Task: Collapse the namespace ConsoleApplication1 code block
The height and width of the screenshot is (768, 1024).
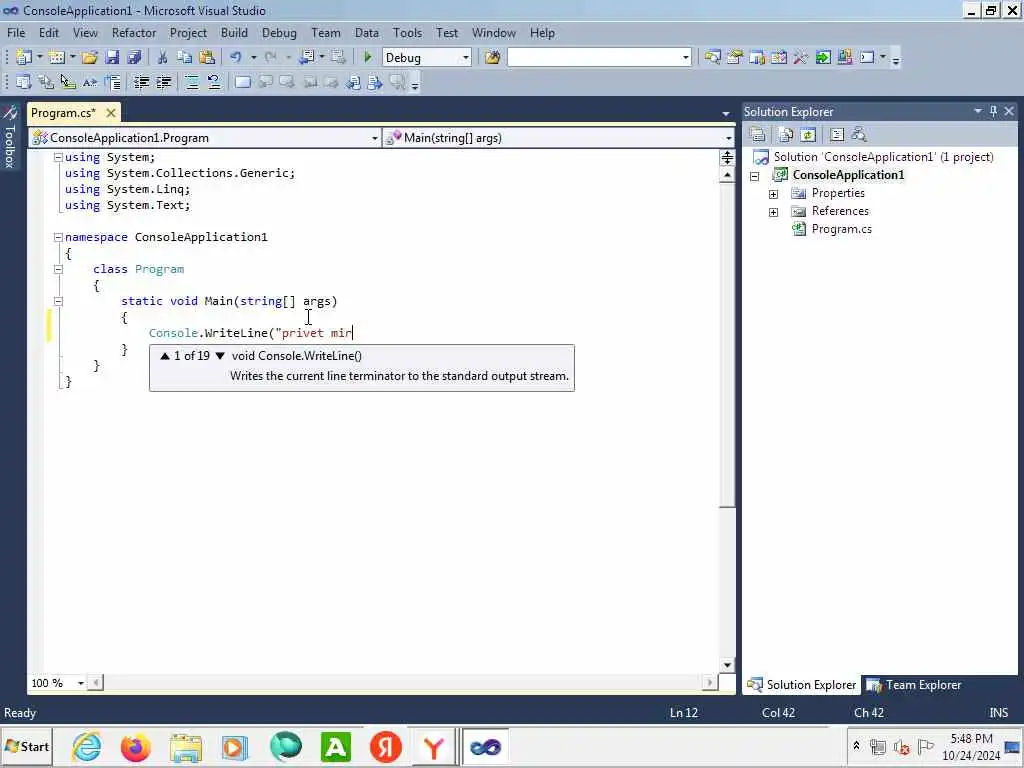Action: pyautogui.click(x=58, y=237)
